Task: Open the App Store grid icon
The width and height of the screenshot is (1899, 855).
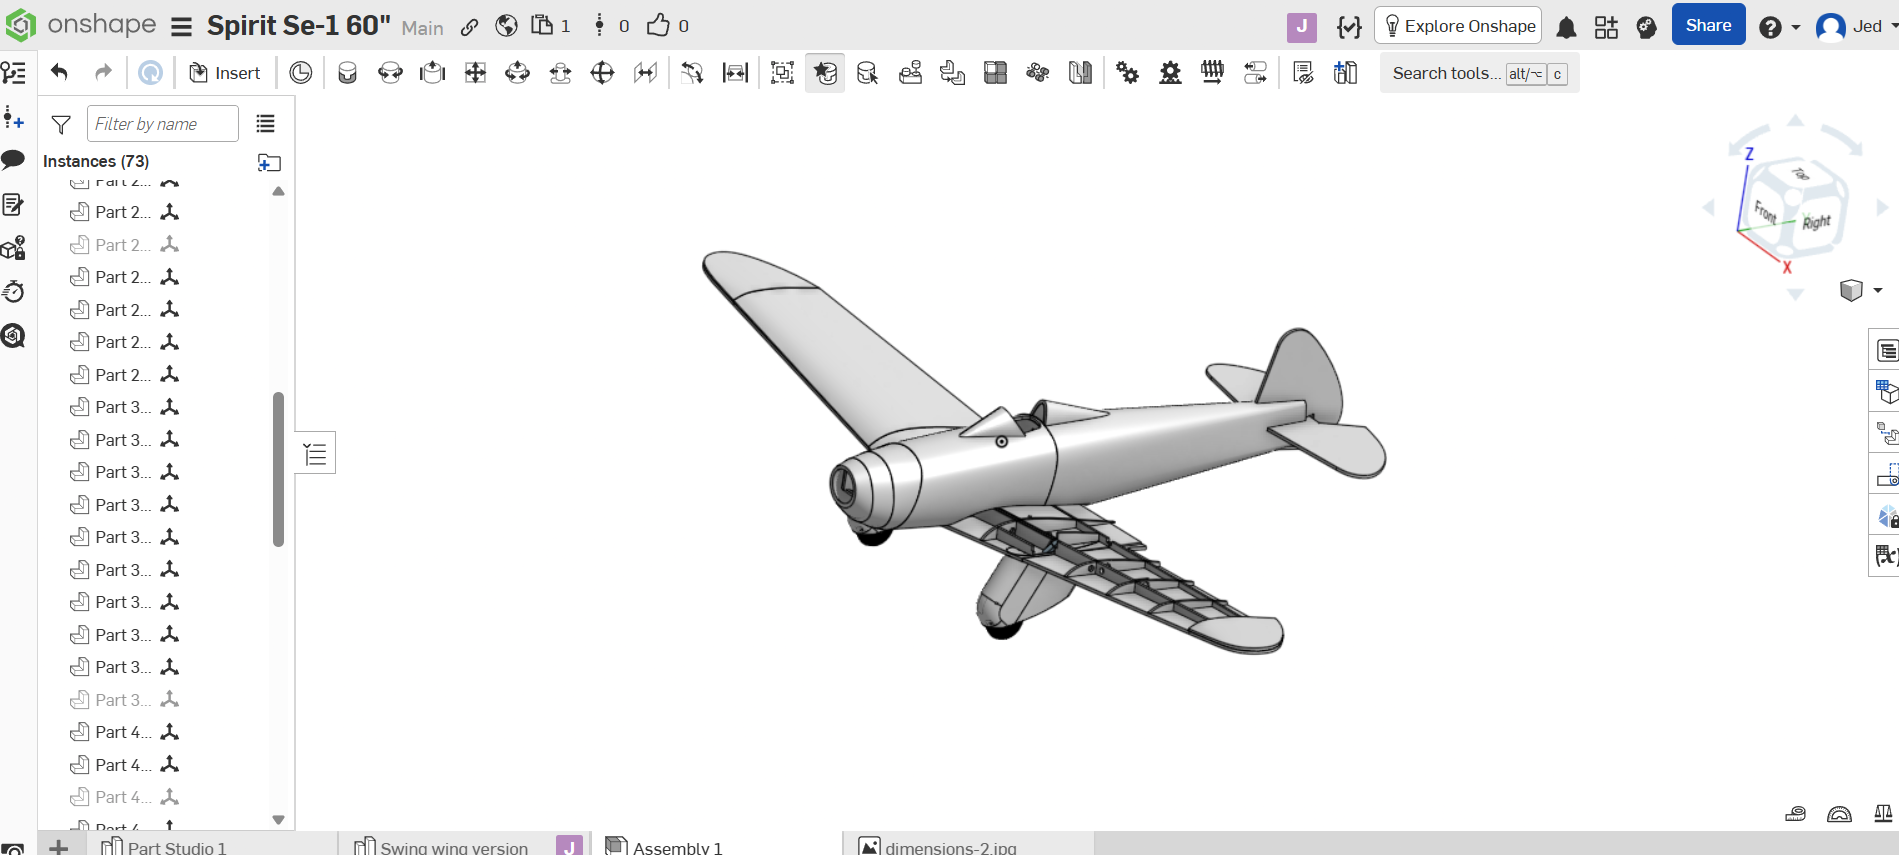Action: pyautogui.click(x=1606, y=27)
